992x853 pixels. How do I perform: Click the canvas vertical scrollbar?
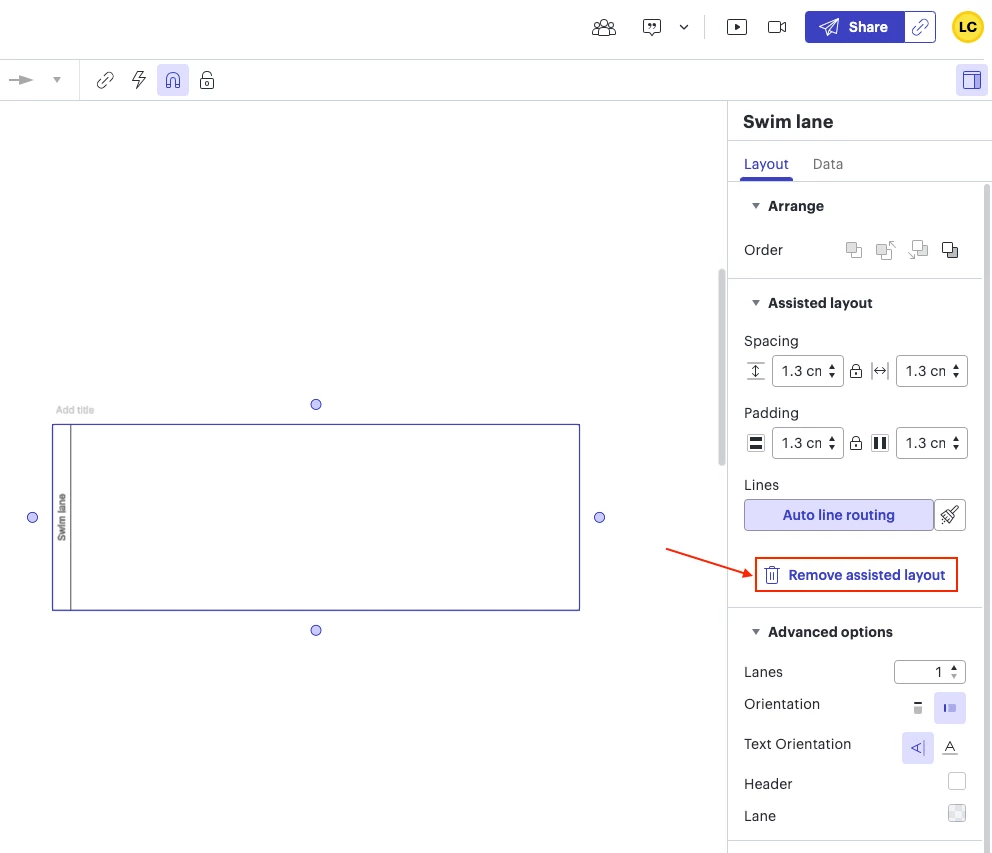point(721,367)
